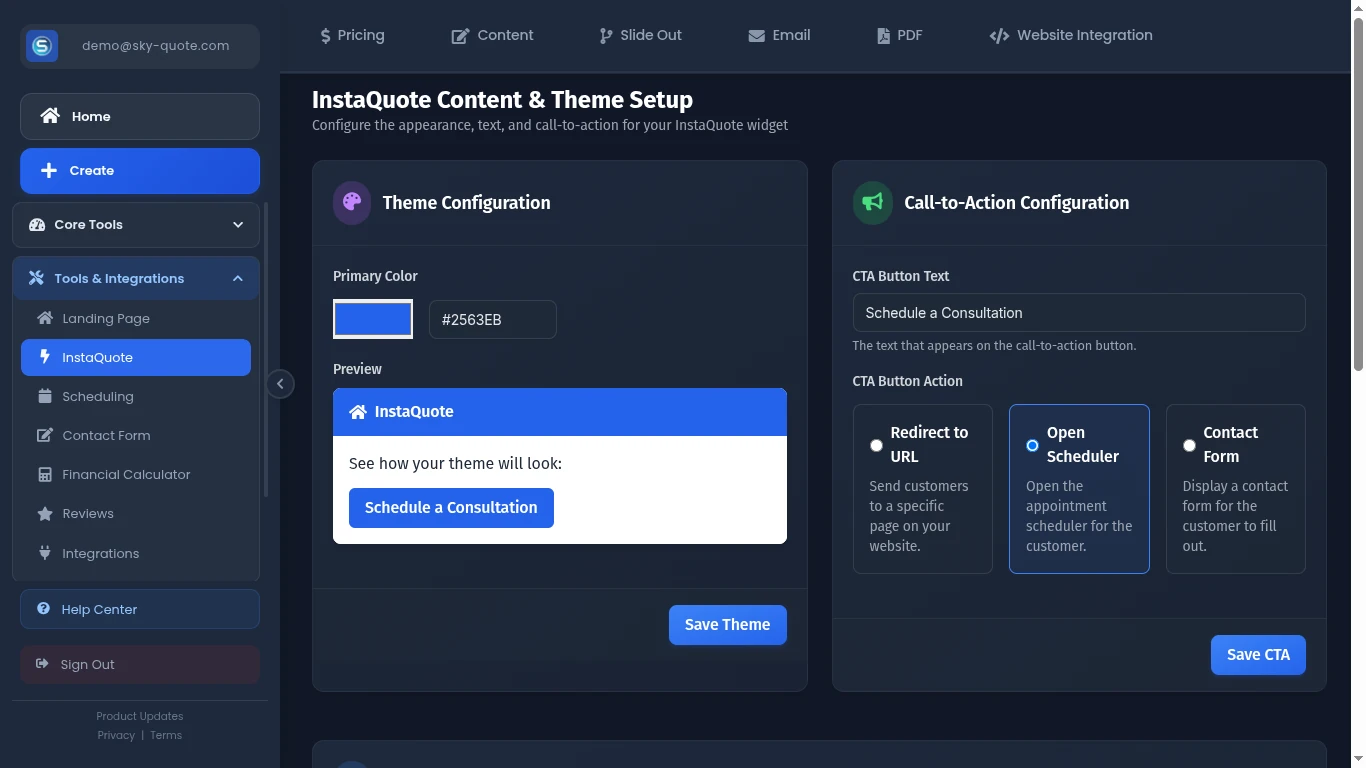Image resolution: width=1366 pixels, height=768 pixels.
Task: Click the Call-to-Action megaphone icon
Action: point(872,202)
